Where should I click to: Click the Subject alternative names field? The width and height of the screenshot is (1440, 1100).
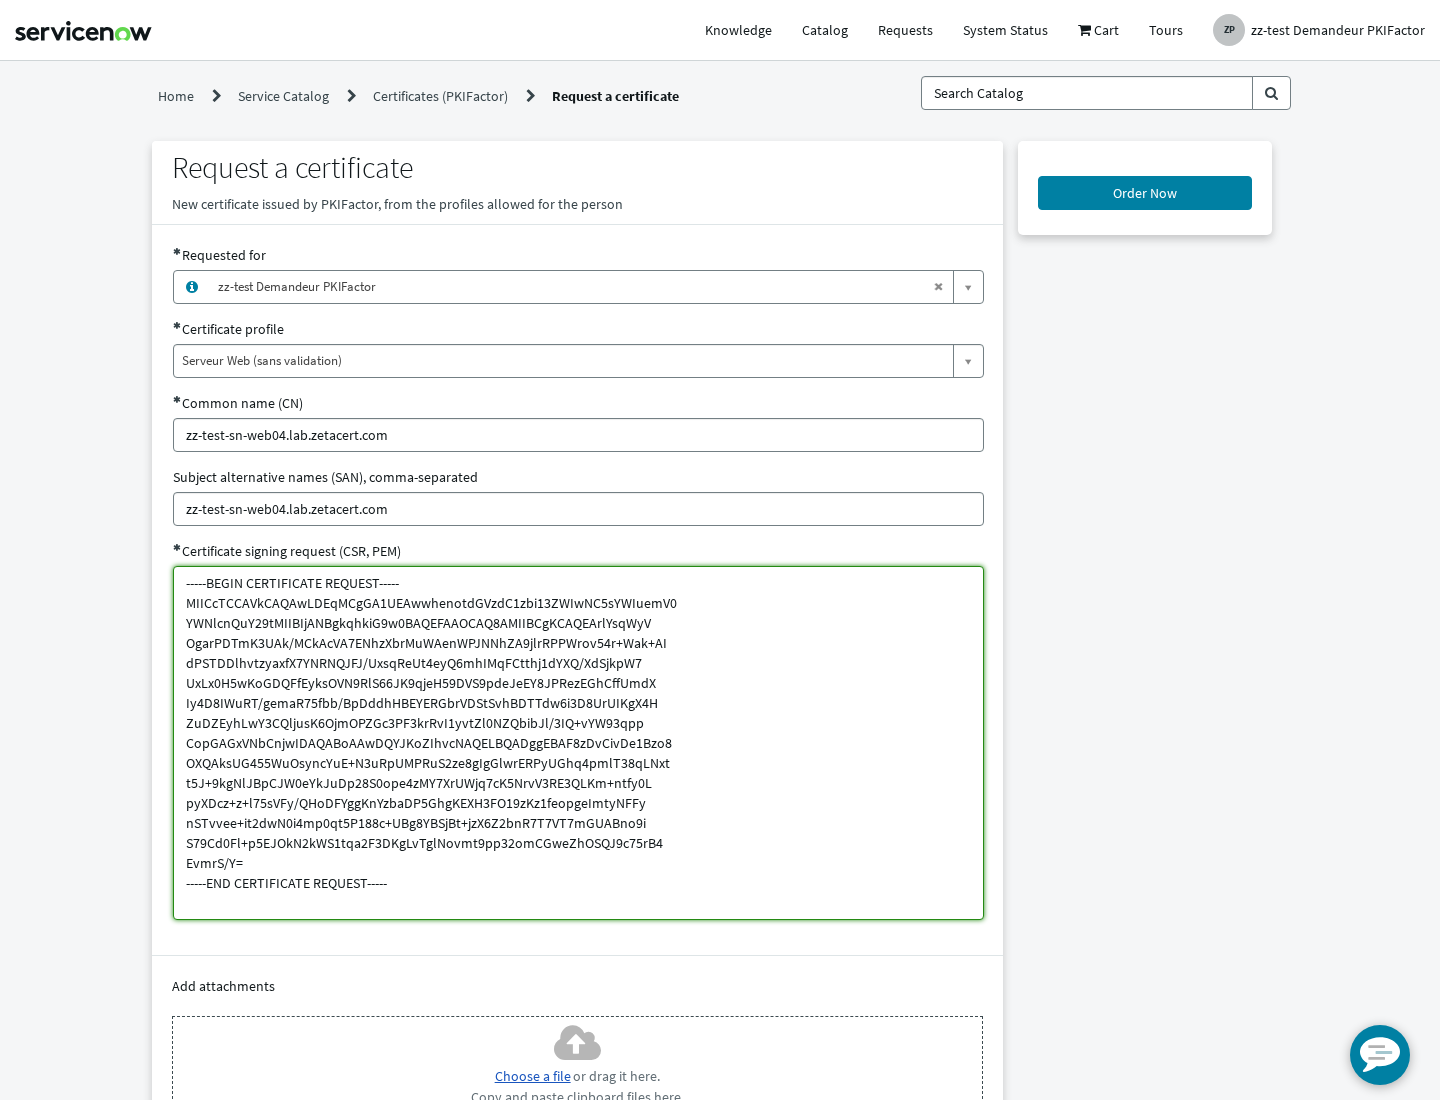pos(578,509)
